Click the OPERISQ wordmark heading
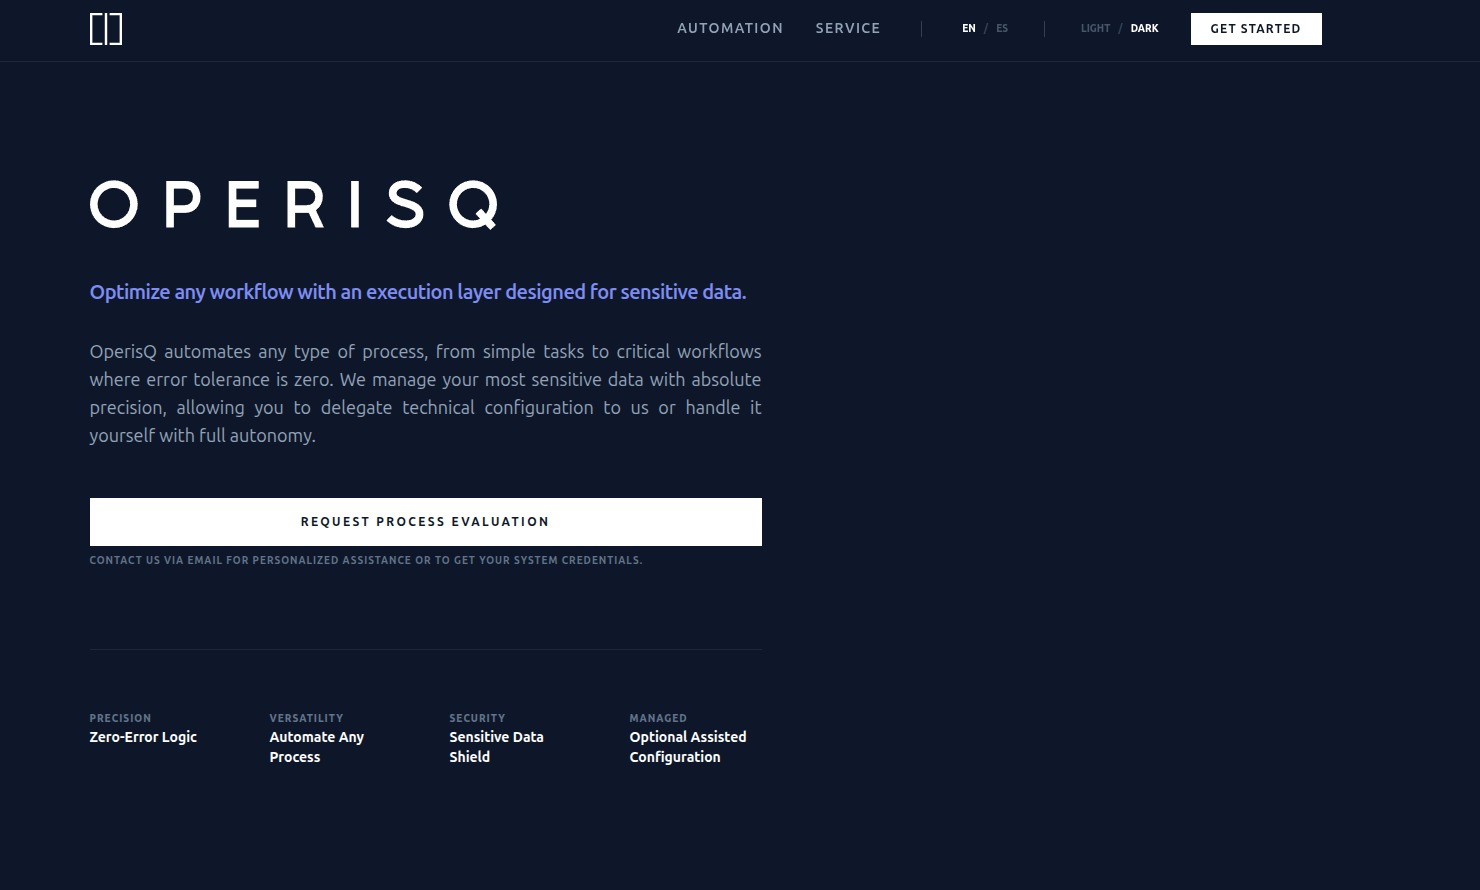The image size is (1480, 890). (294, 205)
